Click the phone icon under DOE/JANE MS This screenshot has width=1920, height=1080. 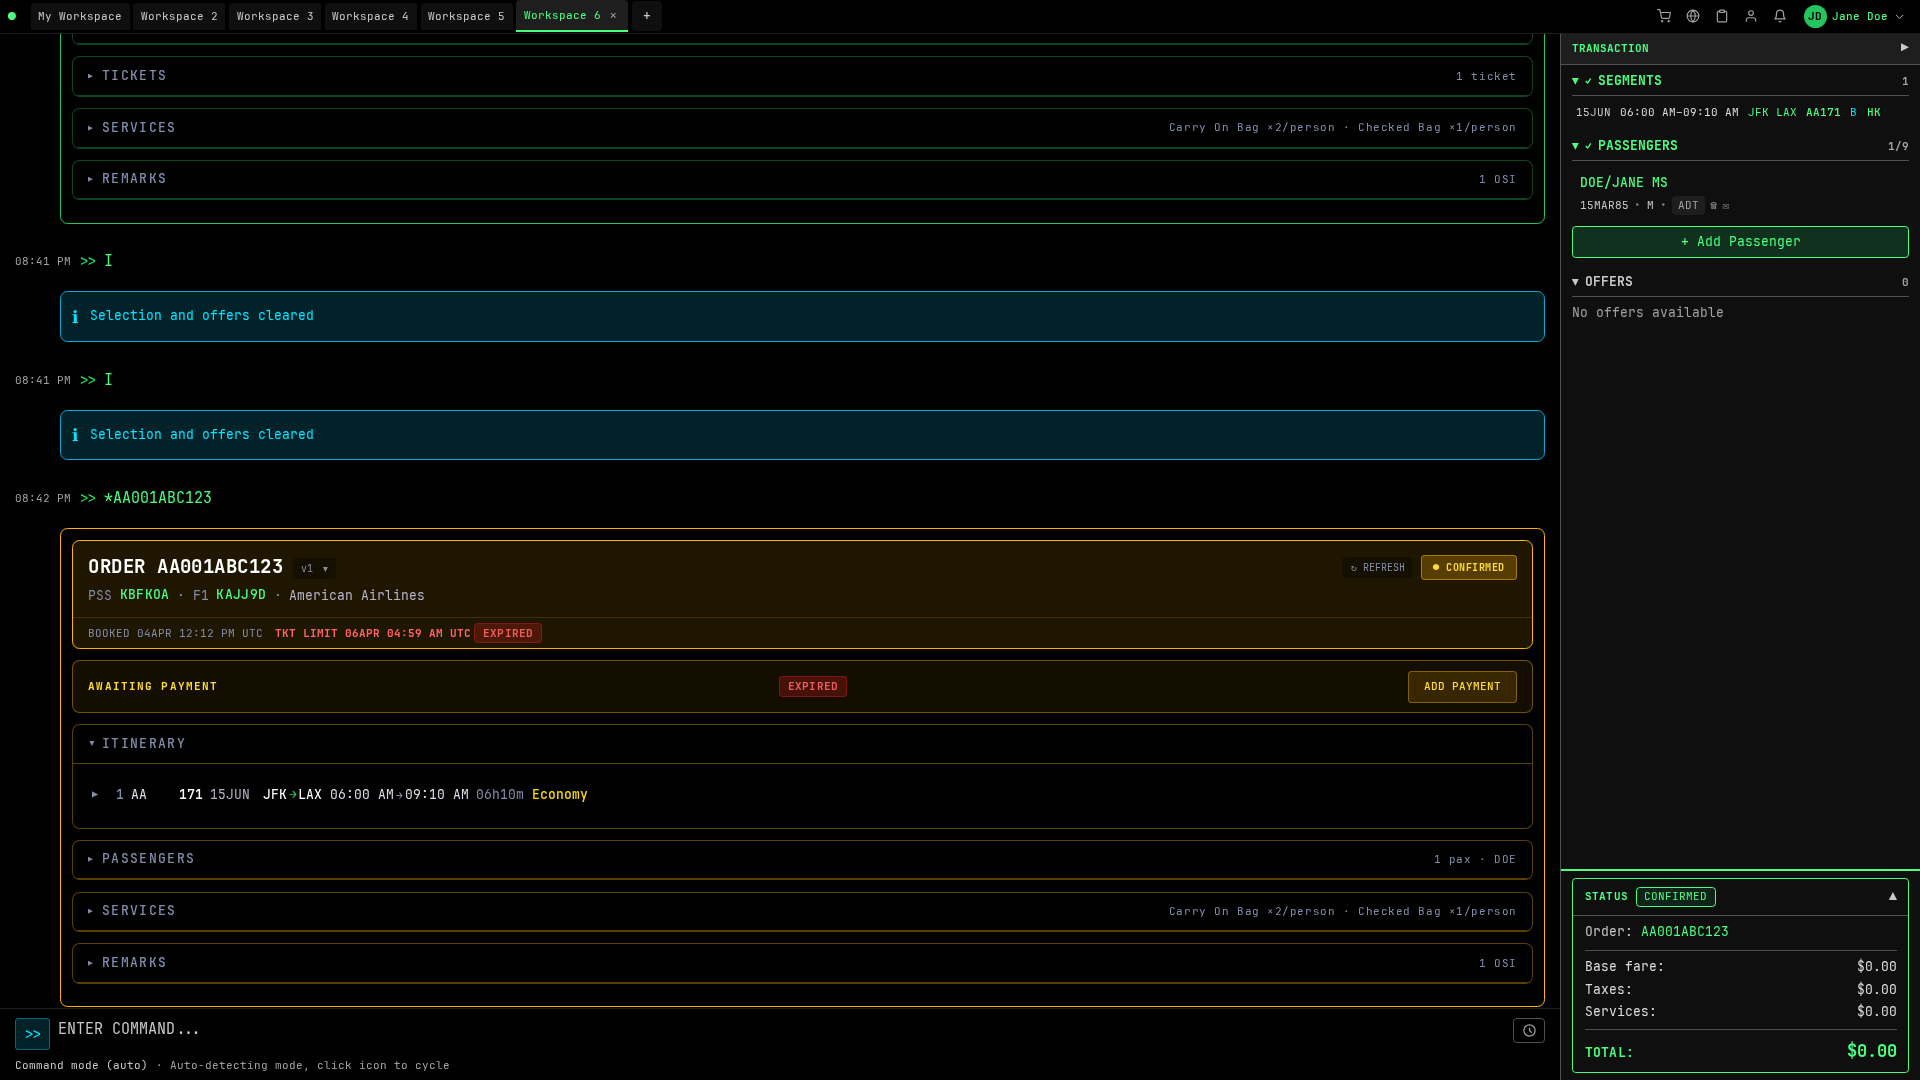[1714, 206]
